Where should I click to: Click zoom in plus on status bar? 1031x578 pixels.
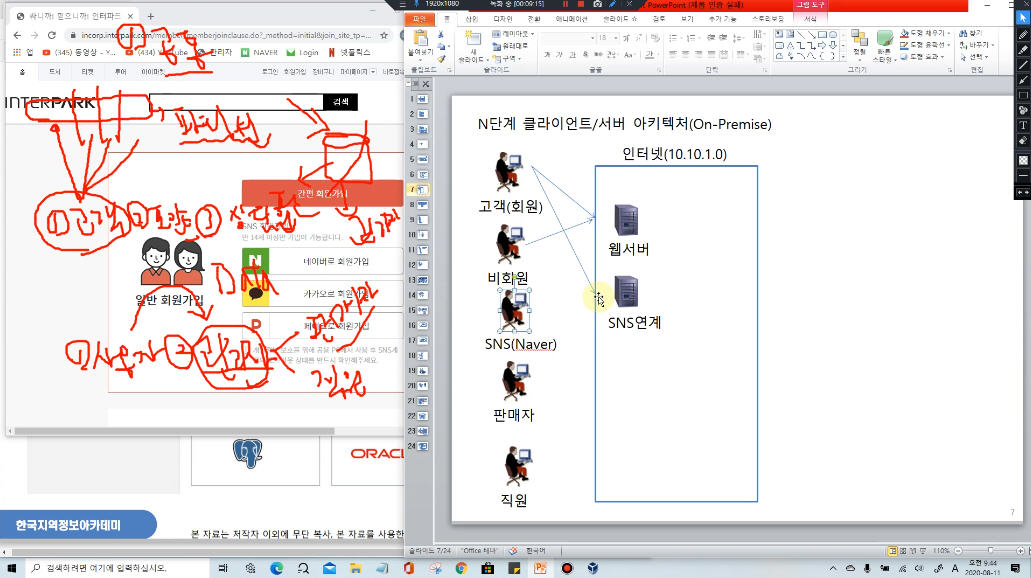pos(1020,550)
